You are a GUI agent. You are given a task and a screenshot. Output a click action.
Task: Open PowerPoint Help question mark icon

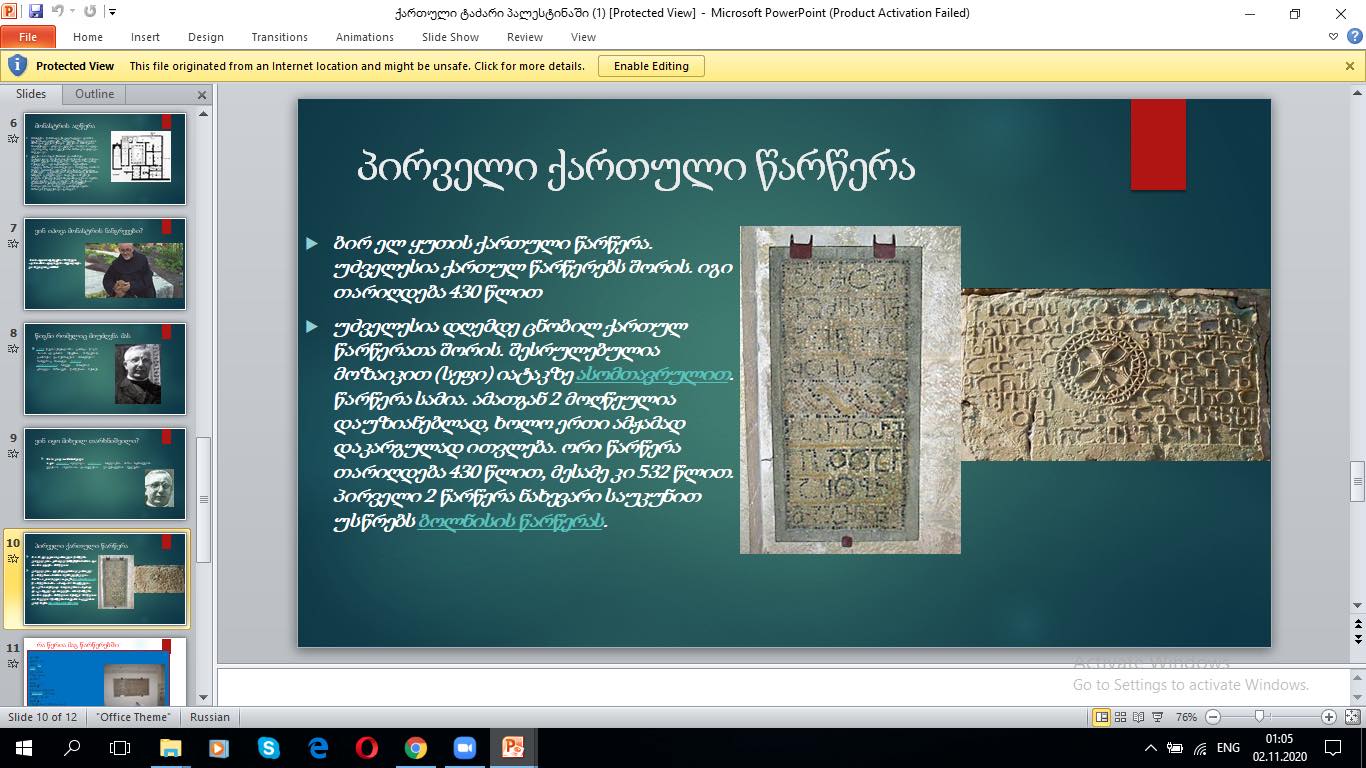coord(1354,36)
